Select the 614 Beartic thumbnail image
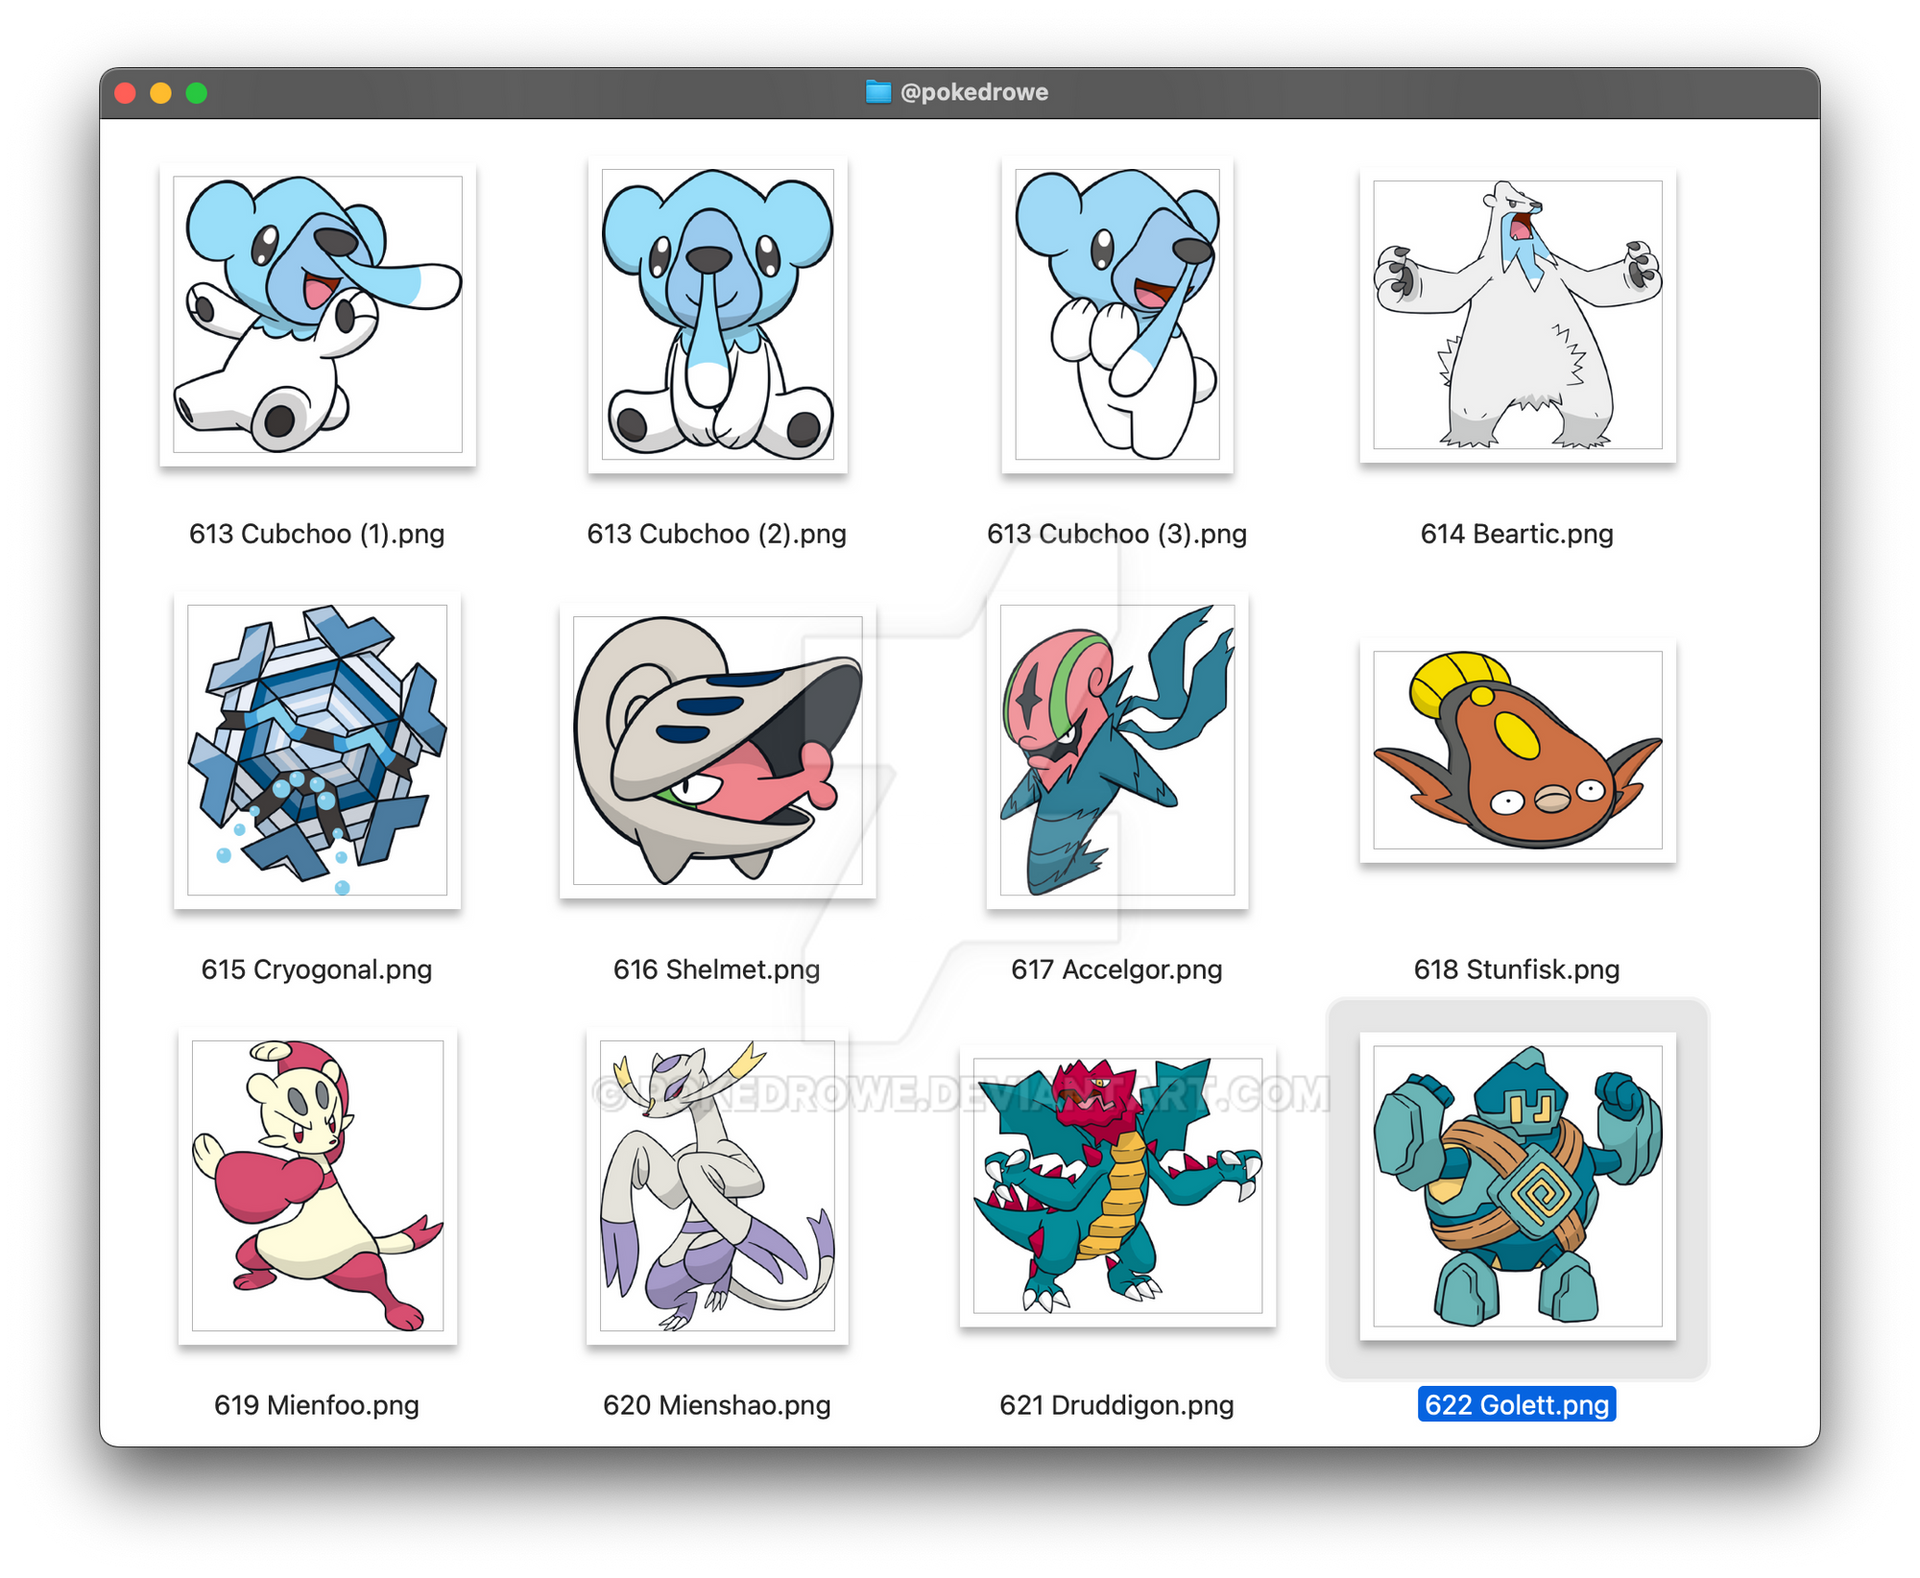The image size is (1920, 1578). click(x=1517, y=315)
